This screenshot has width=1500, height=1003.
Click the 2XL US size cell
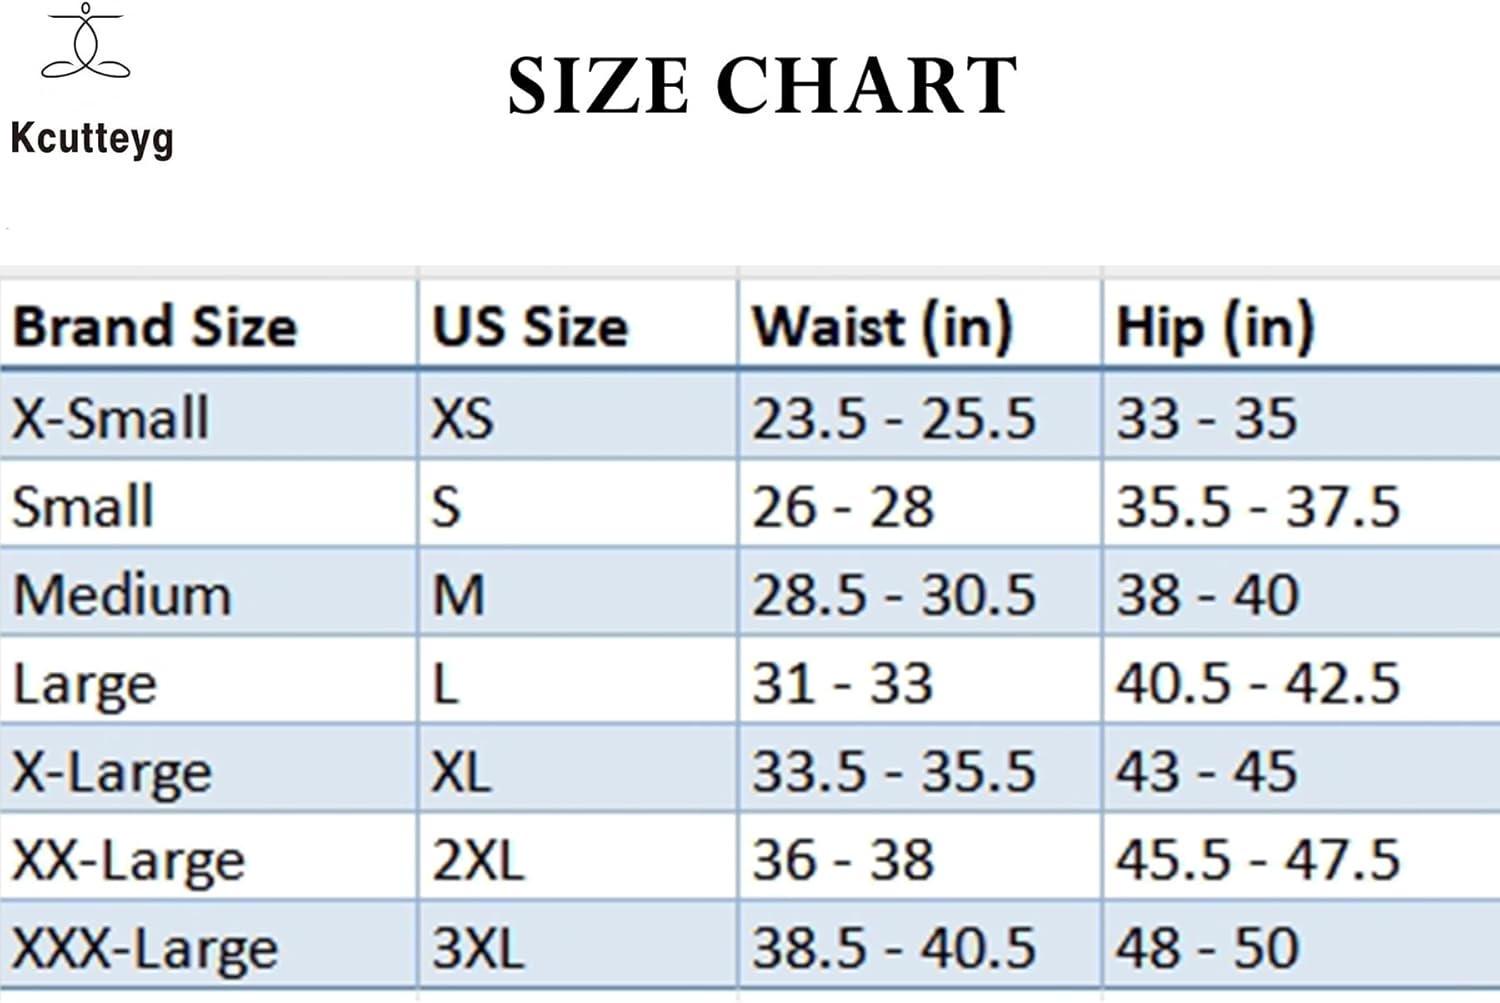point(478,860)
